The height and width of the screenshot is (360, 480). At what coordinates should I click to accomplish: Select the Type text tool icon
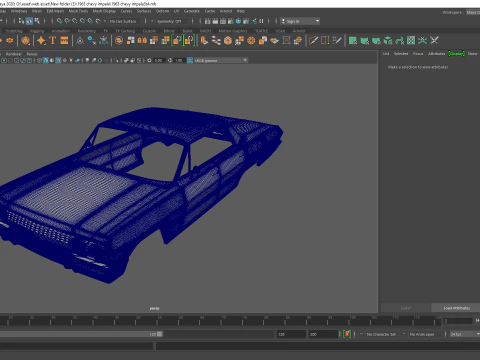click(x=52, y=40)
